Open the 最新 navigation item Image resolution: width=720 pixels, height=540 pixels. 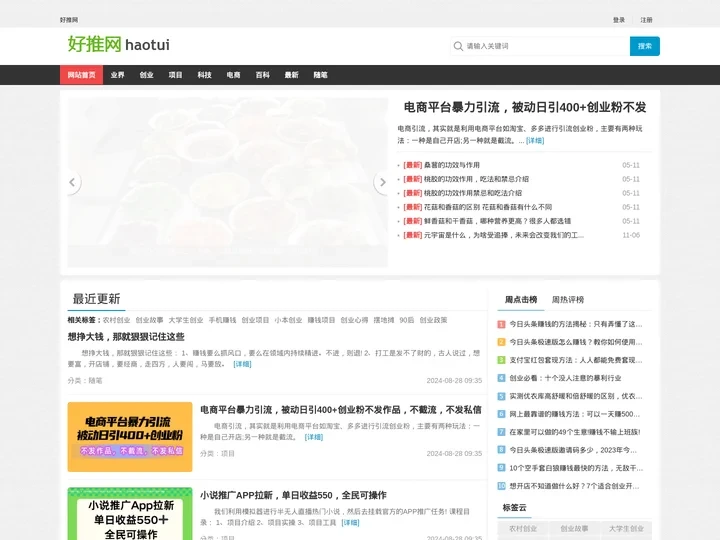click(292, 75)
